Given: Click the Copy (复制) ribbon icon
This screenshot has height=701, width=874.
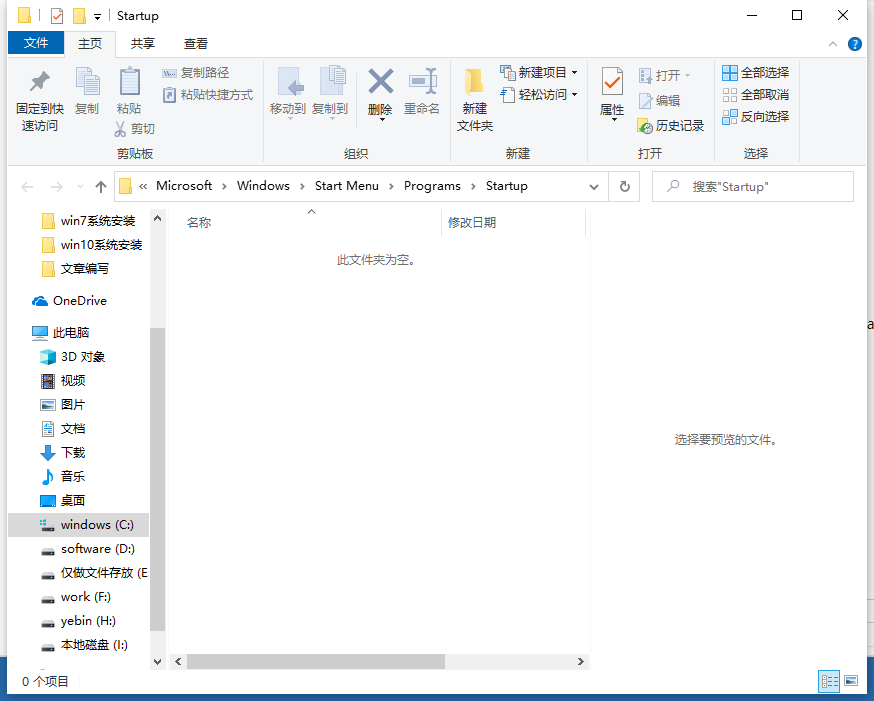Looking at the screenshot, I should point(88,82).
